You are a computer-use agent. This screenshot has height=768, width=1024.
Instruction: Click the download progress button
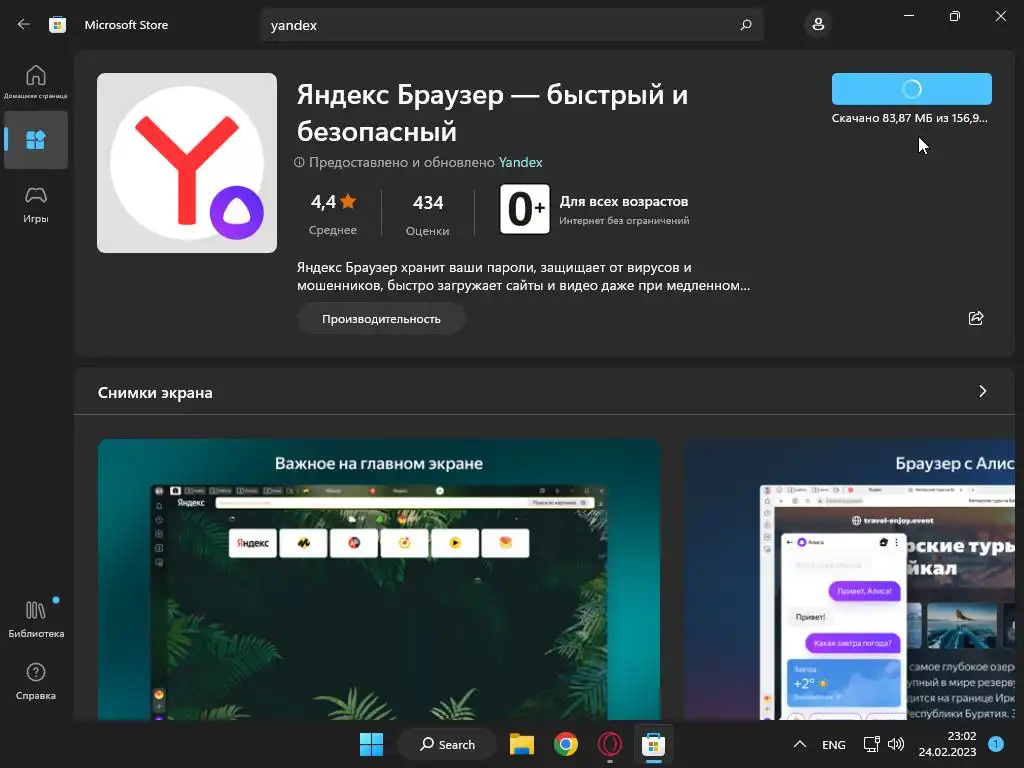pyautogui.click(x=912, y=89)
